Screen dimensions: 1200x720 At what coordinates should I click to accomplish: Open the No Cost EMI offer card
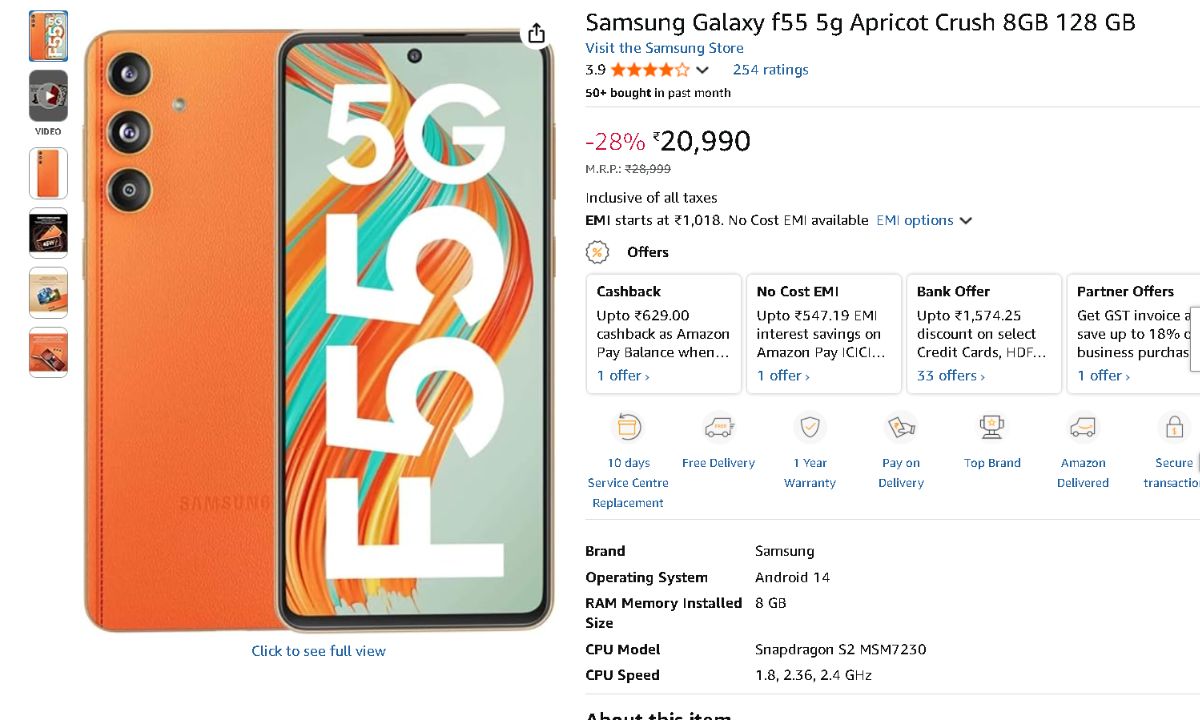(823, 333)
